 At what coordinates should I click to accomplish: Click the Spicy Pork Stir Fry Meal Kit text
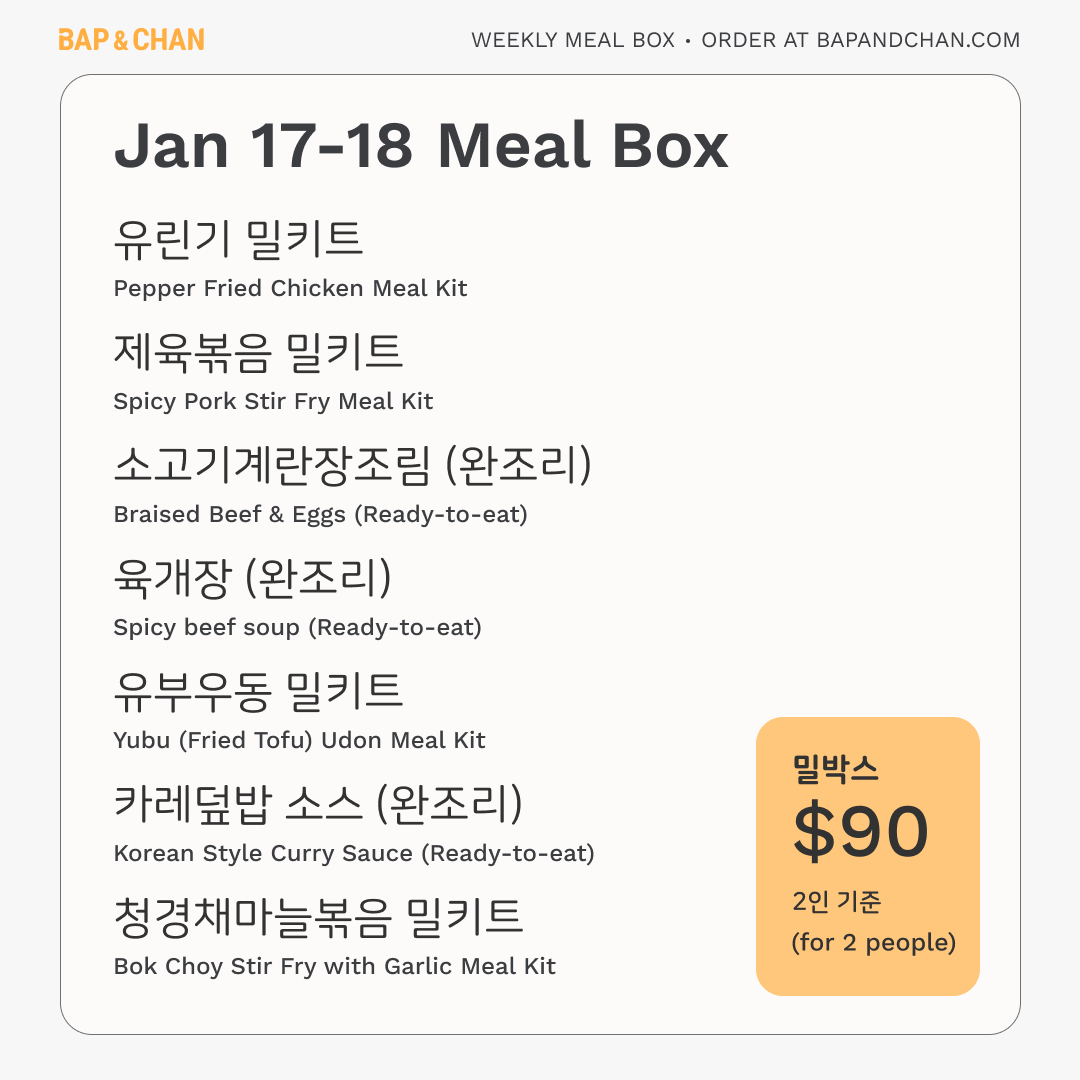[273, 401]
